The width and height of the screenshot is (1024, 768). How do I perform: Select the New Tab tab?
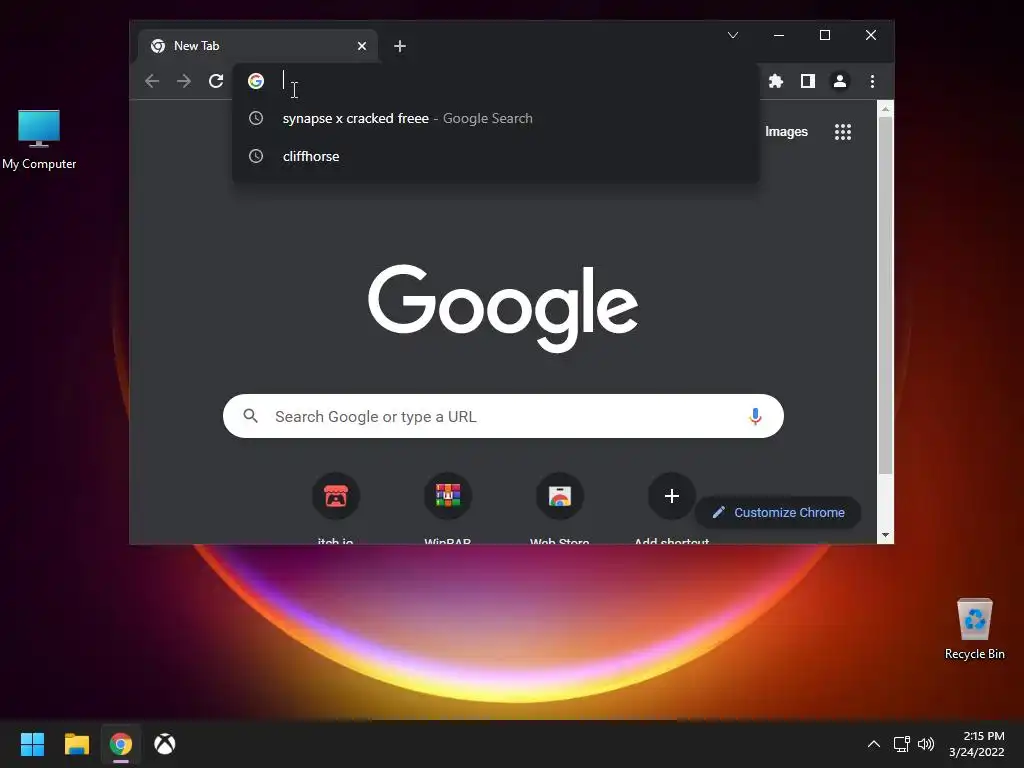258,46
